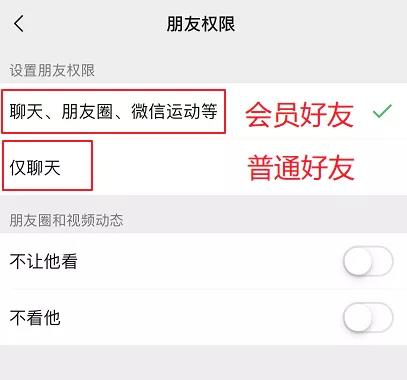Click the 朋友圈和视频动态 section header
The height and width of the screenshot is (380, 407).
tap(66, 220)
